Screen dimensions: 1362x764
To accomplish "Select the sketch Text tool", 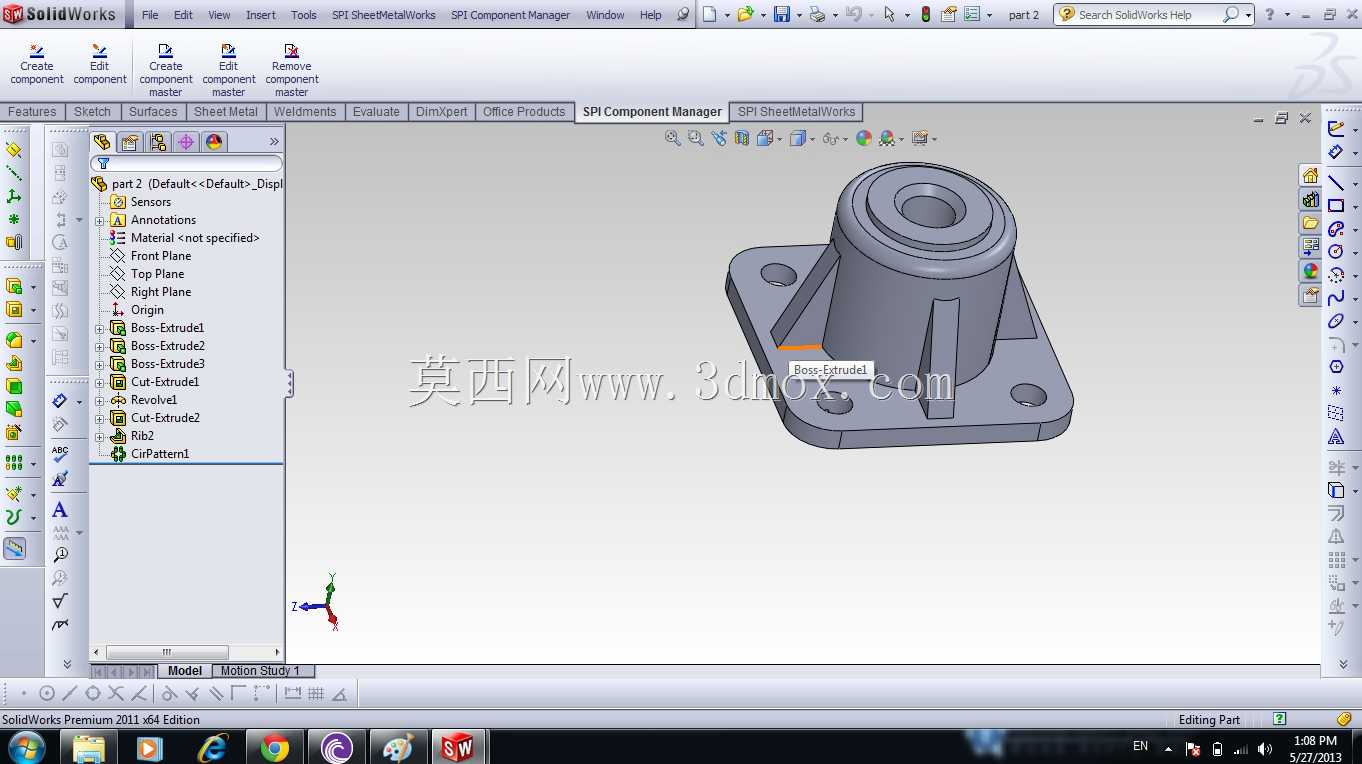I will point(1335,436).
